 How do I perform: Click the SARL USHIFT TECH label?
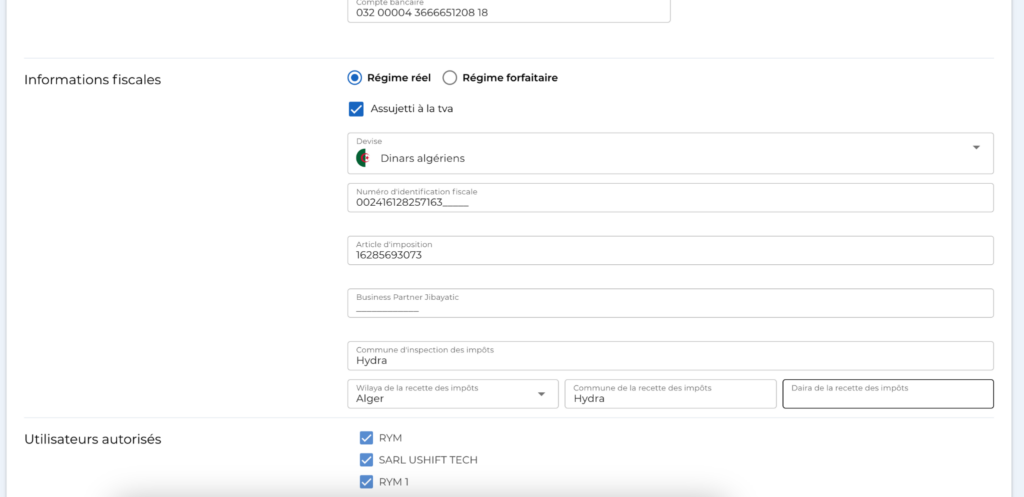pos(428,460)
